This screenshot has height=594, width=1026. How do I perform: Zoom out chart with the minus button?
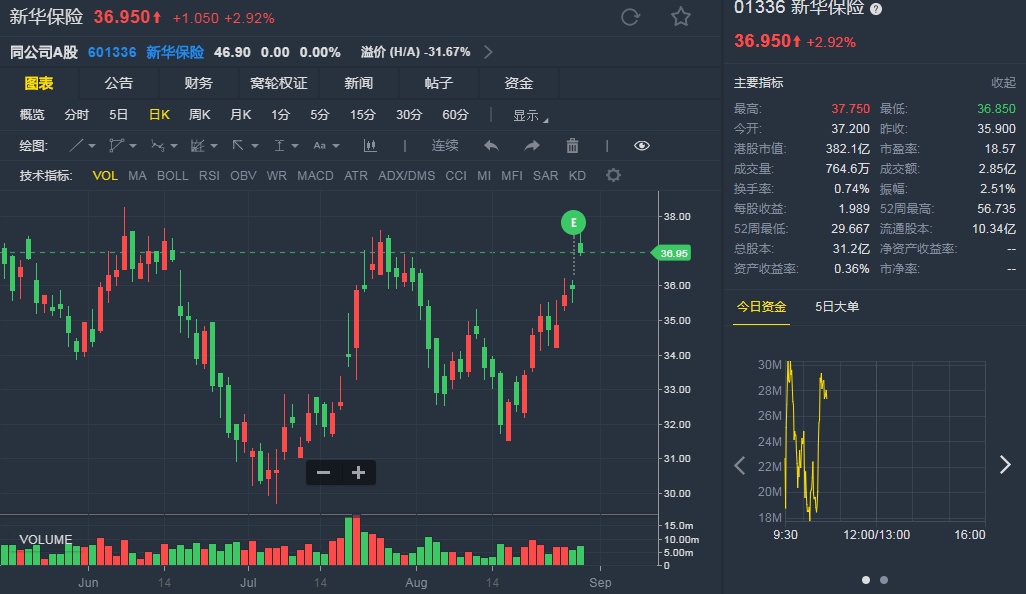323,473
